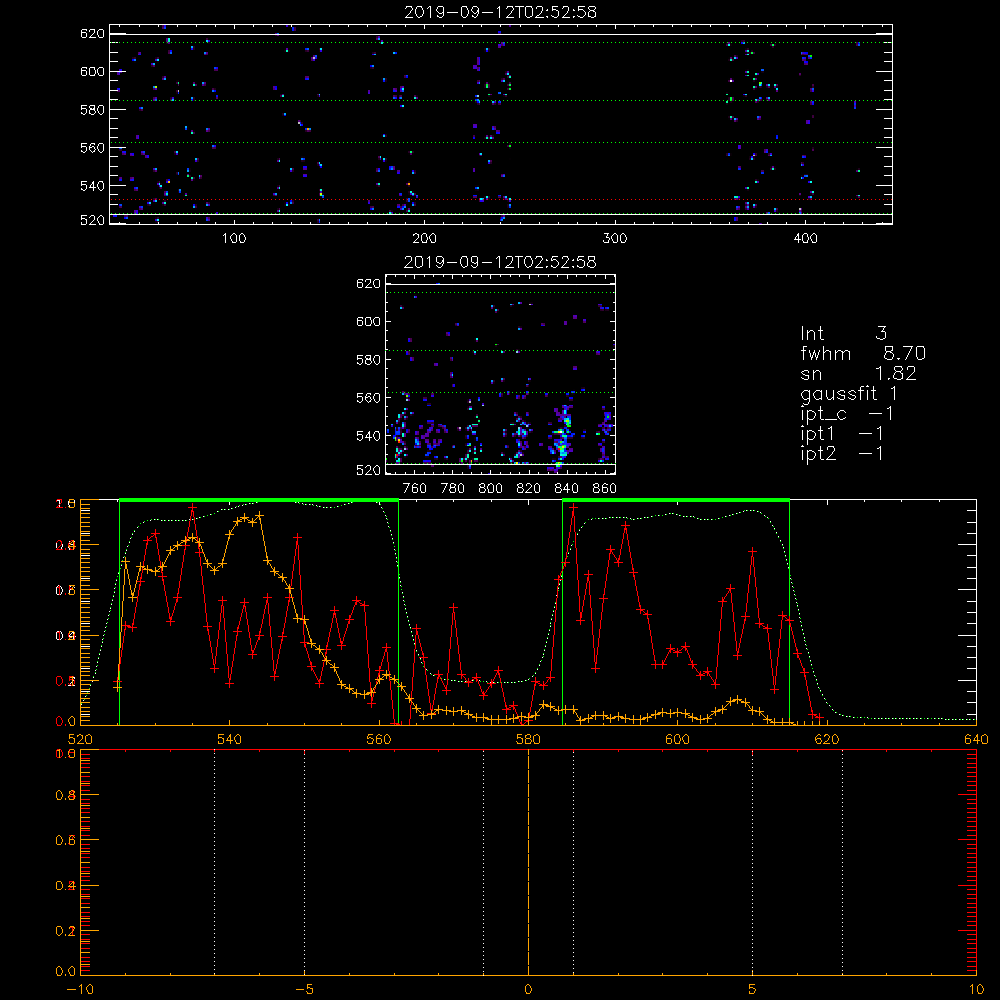Click the vertical orange line at zero in bottom plot
Viewport: 1000px width, 1000px height.
point(528,863)
